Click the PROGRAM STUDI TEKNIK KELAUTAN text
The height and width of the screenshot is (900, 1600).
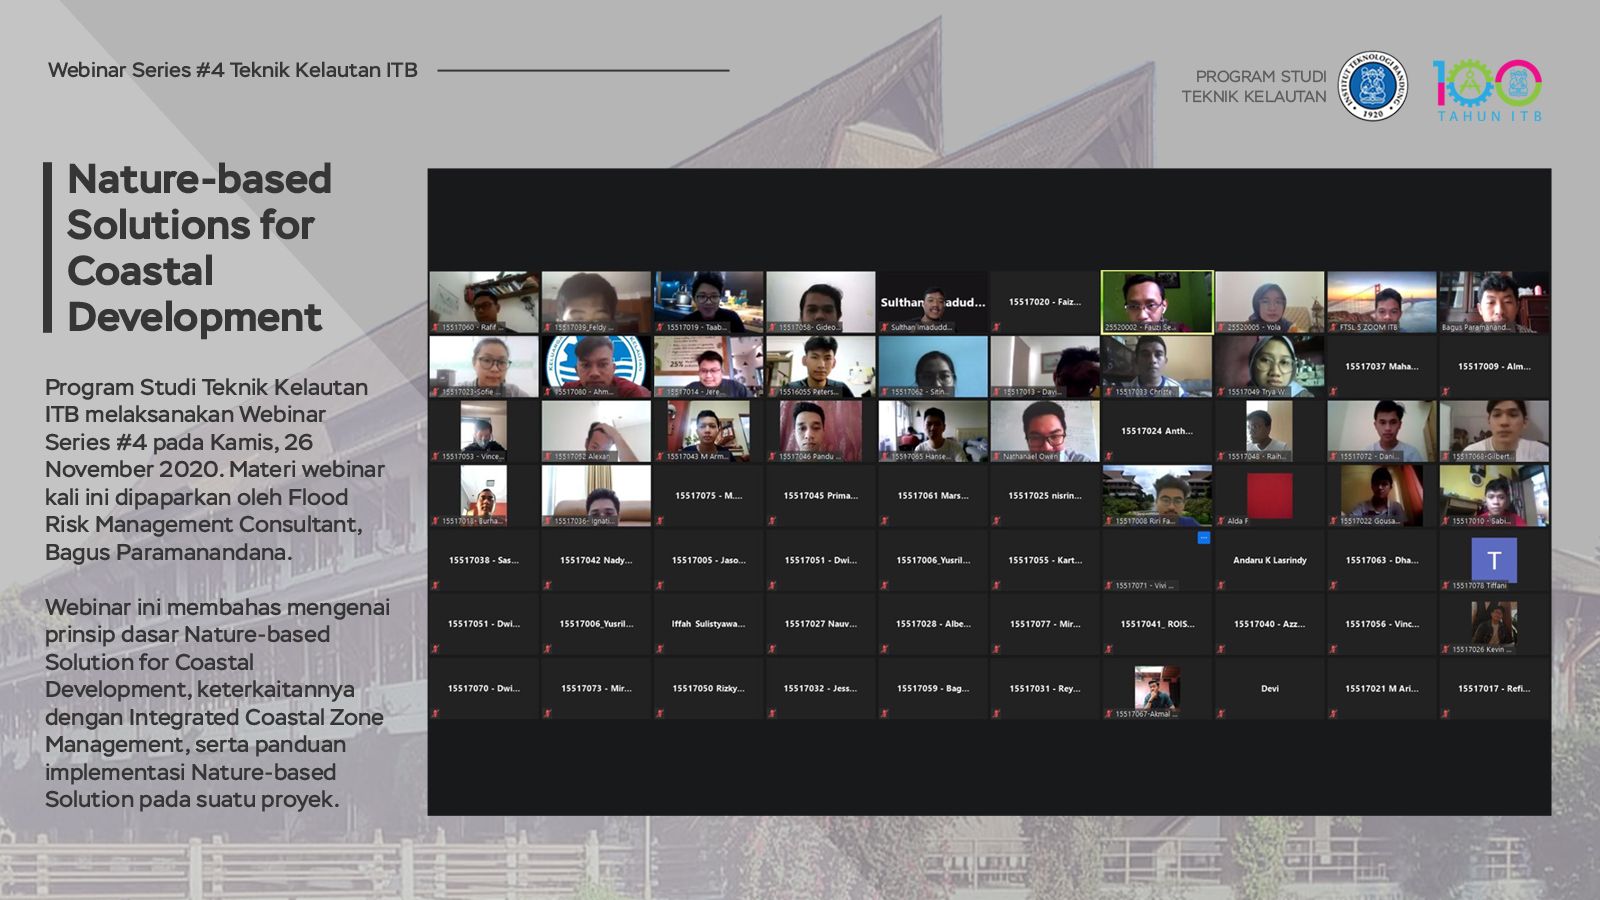click(1254, 86)
